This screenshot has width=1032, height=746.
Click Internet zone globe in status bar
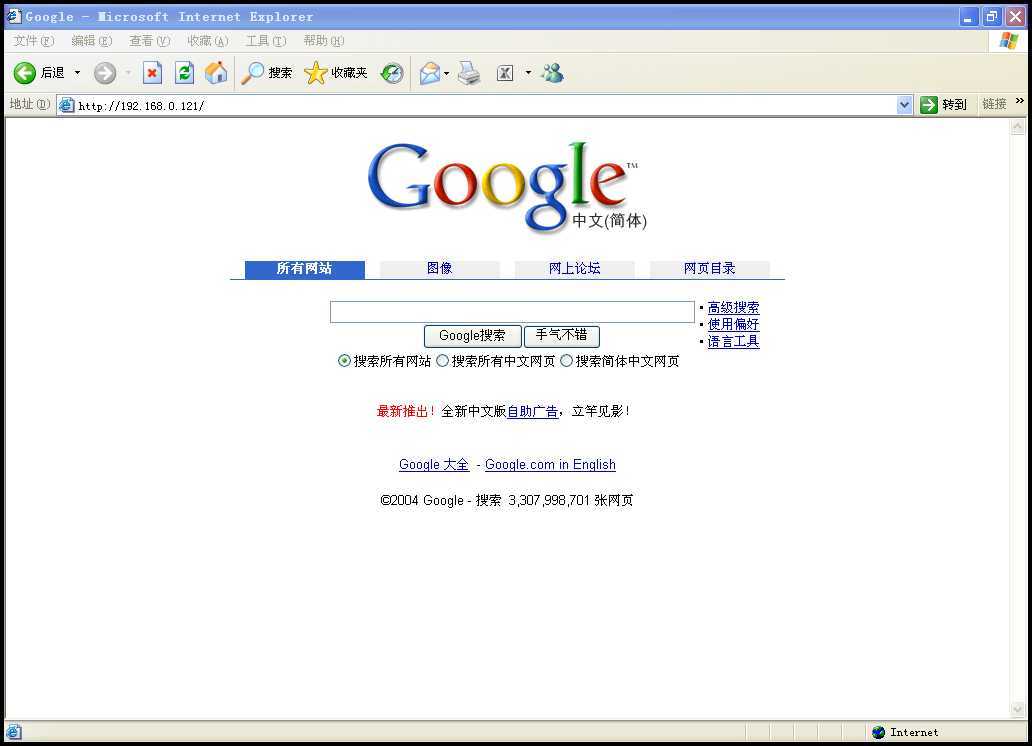[878, 732]
